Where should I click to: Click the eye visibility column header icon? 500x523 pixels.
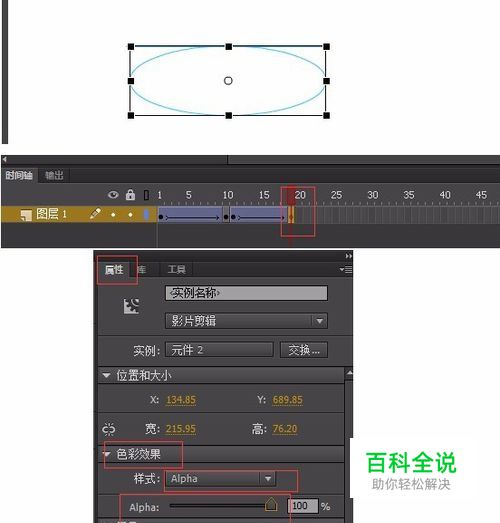[113, 194]
